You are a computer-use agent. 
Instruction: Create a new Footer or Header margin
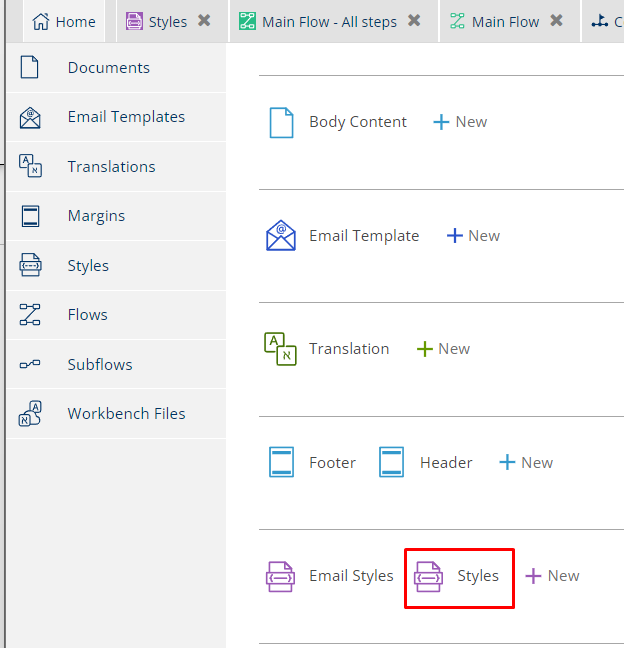526,463
